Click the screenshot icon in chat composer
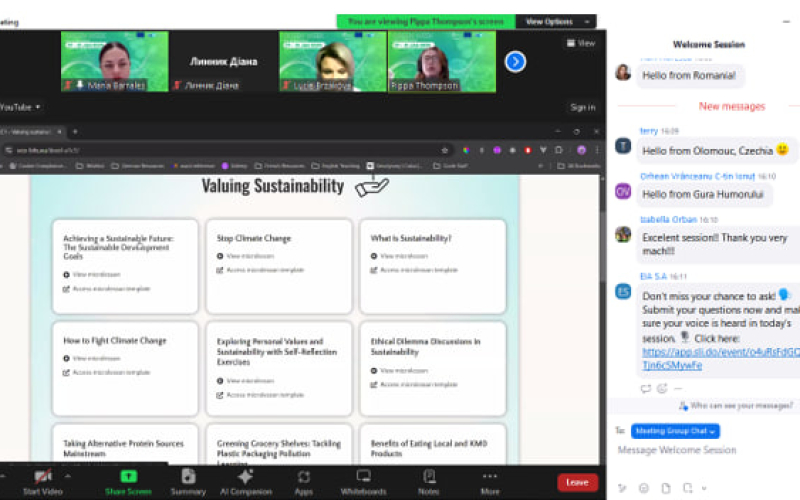Image resolution: width=800 pixels, height=500 pixels. tap(687, 488)
